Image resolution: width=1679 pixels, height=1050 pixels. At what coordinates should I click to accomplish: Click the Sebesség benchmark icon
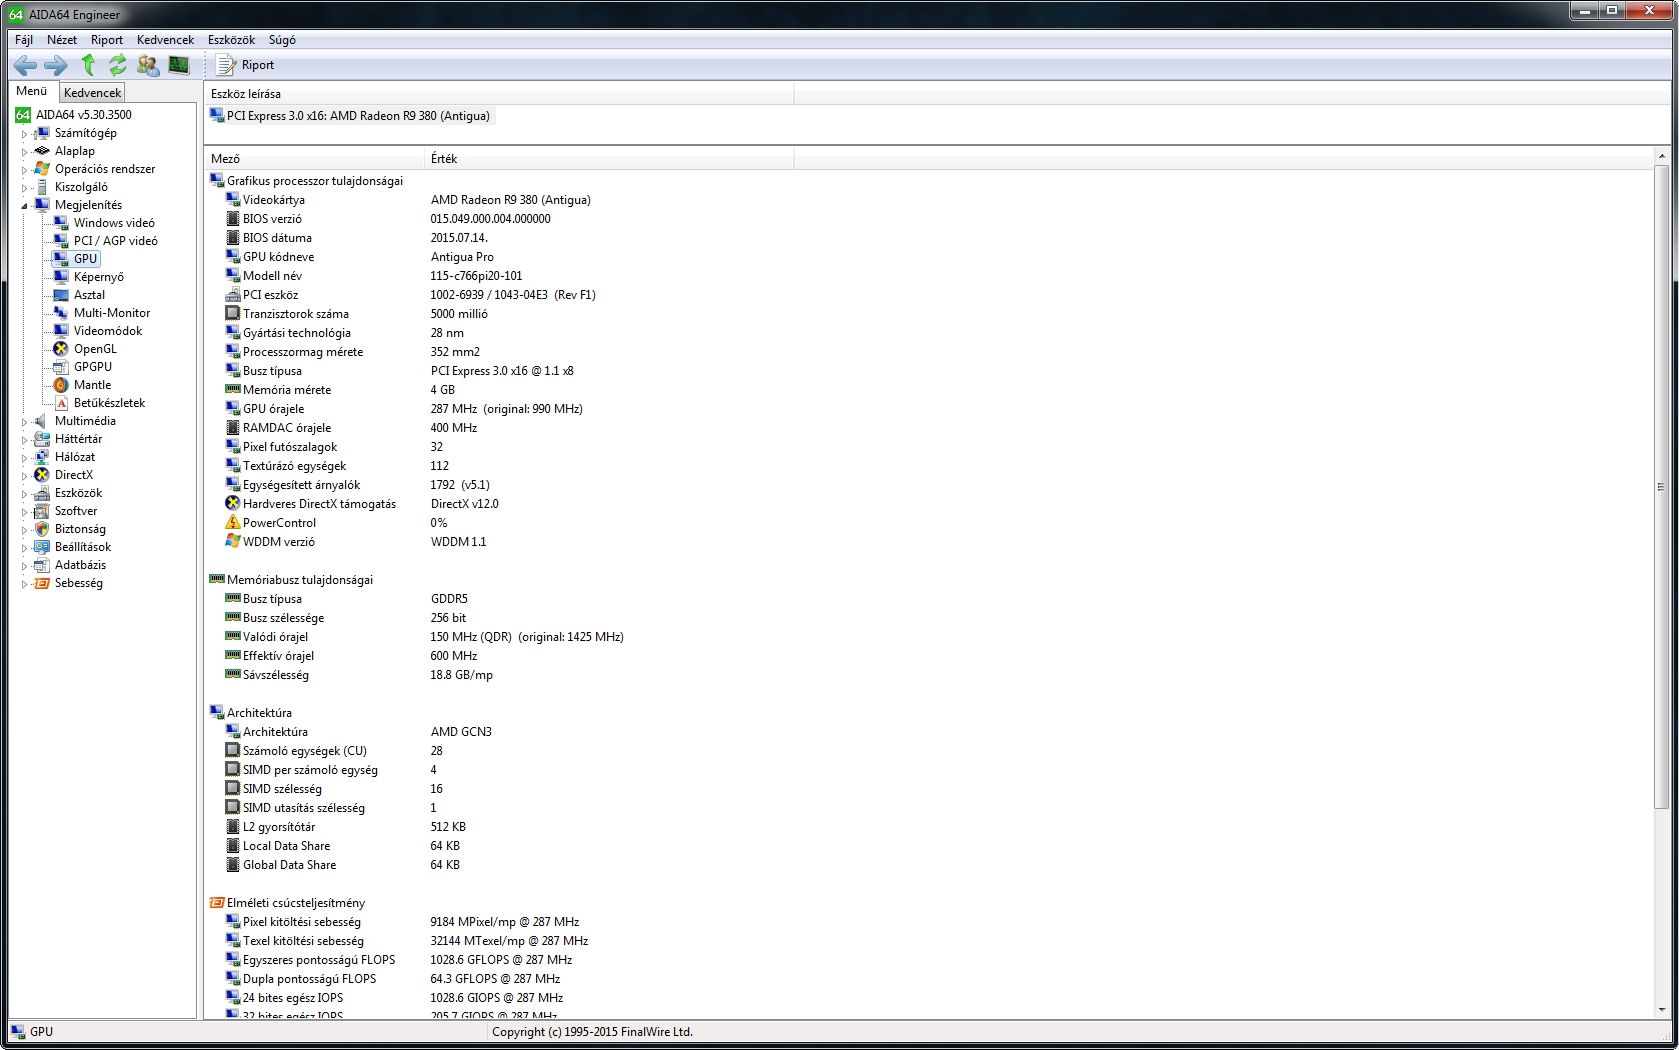pos(42,583)
